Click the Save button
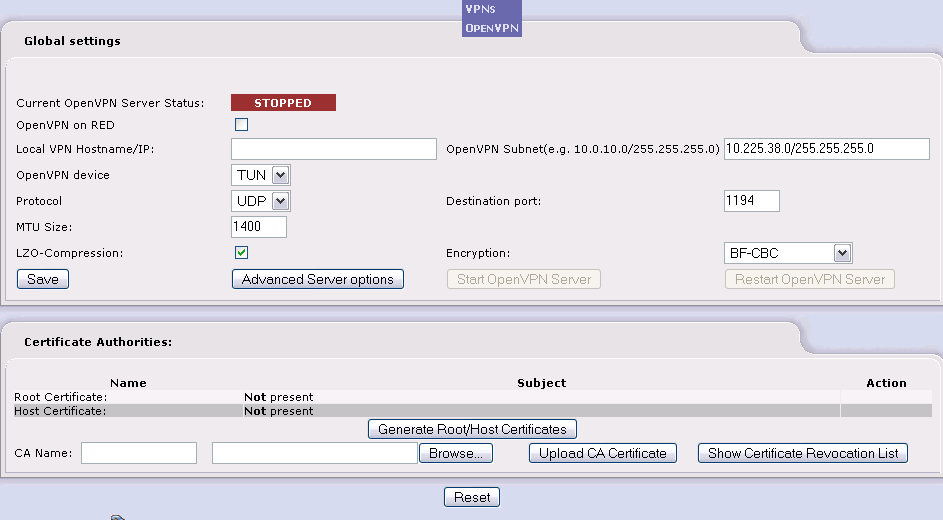 [43, 279]
